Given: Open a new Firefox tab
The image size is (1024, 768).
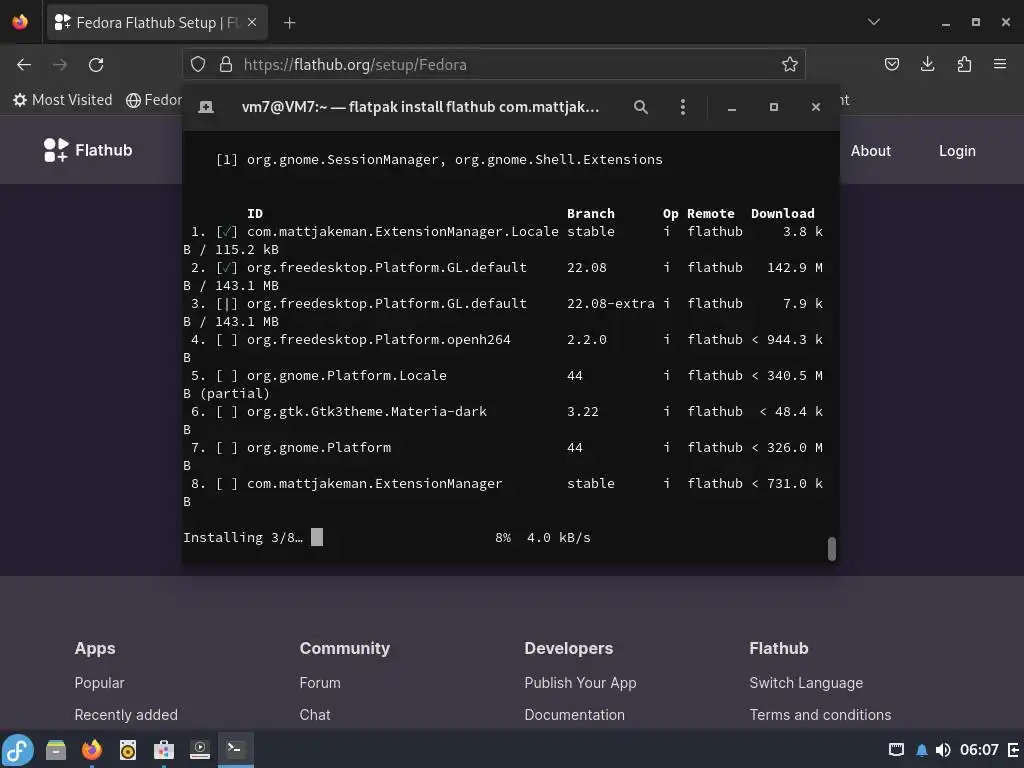Looking at the screenshot, I should point(289,23).
